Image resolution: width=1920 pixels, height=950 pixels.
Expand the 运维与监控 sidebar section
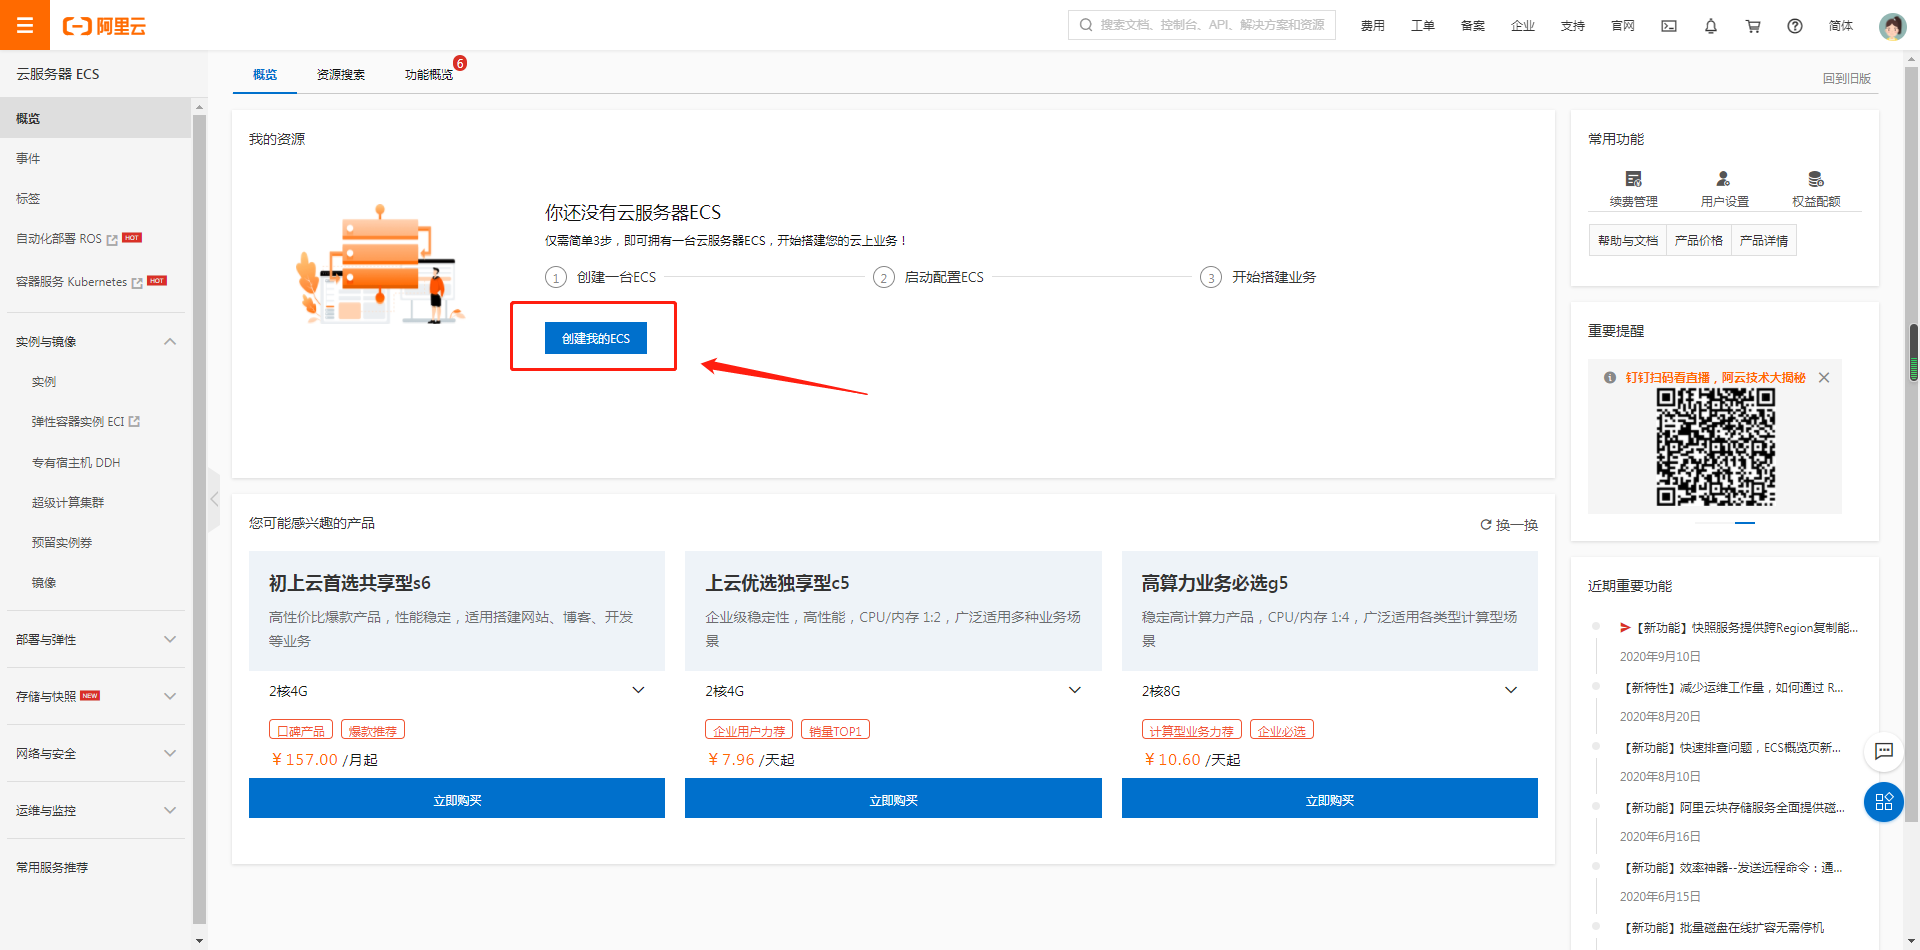(x=170, y=811)
